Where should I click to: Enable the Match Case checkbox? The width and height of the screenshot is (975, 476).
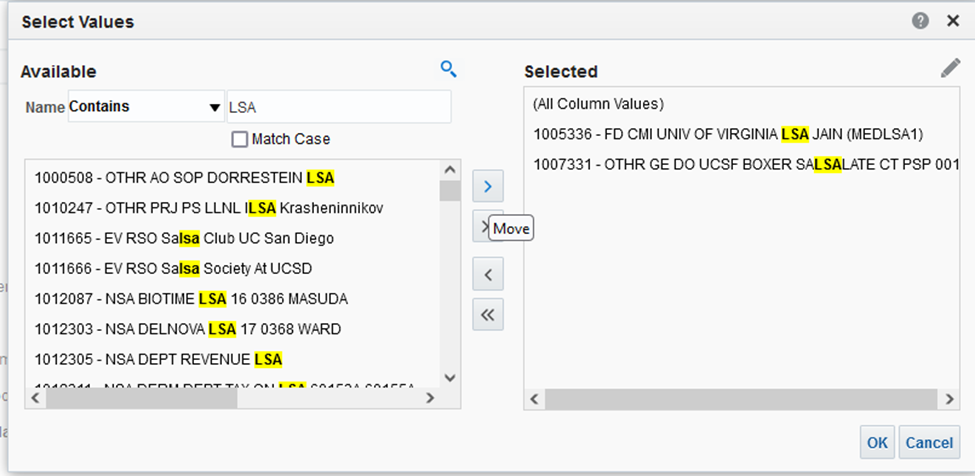tap(240, 139)
